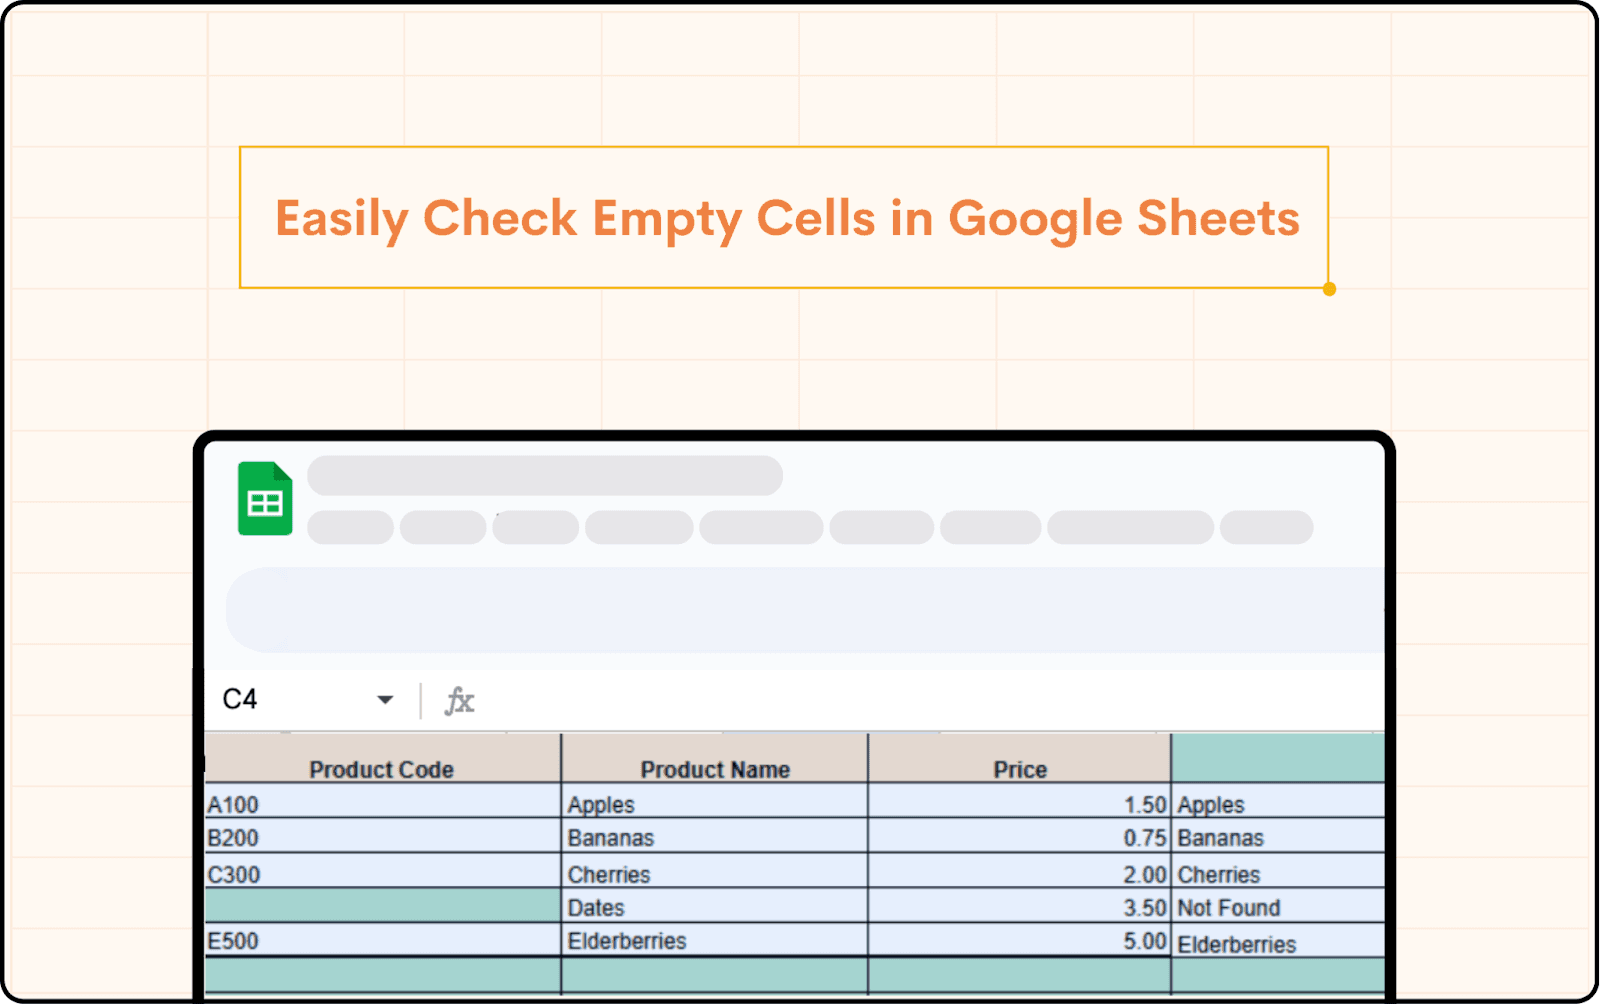This screenshot has height=1004, width=1600.
Task: Click cell containing E500
Action: 382,940
